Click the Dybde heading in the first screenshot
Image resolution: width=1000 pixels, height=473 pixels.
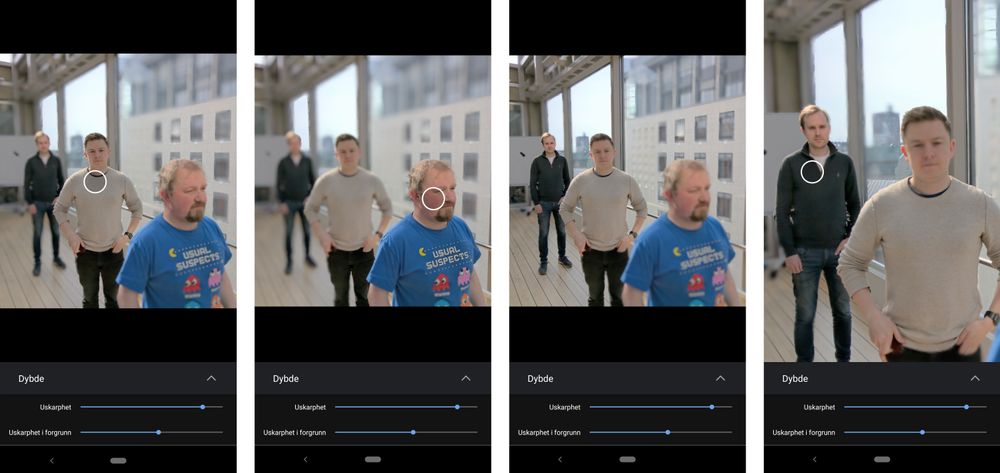point(31,379)
